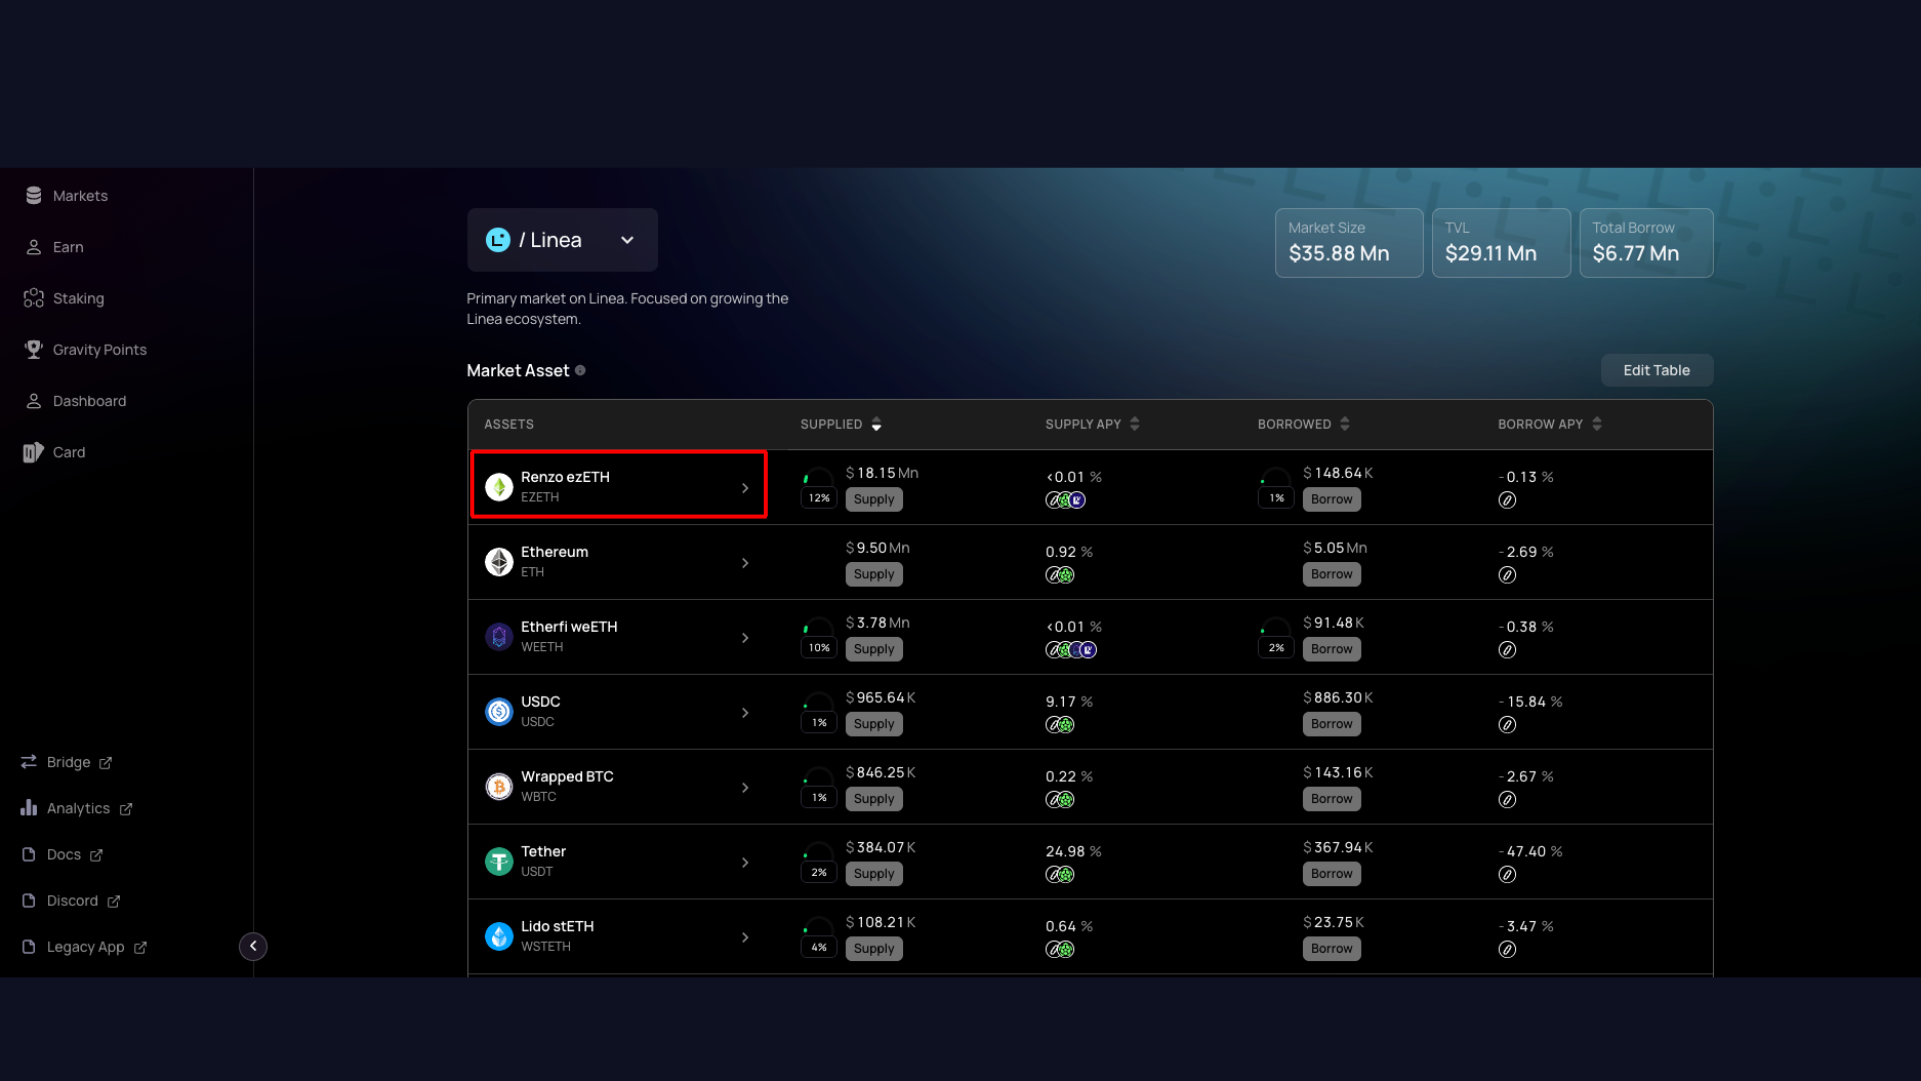
Task: Click the Market Asset info icon
Action: coord(580,371)
